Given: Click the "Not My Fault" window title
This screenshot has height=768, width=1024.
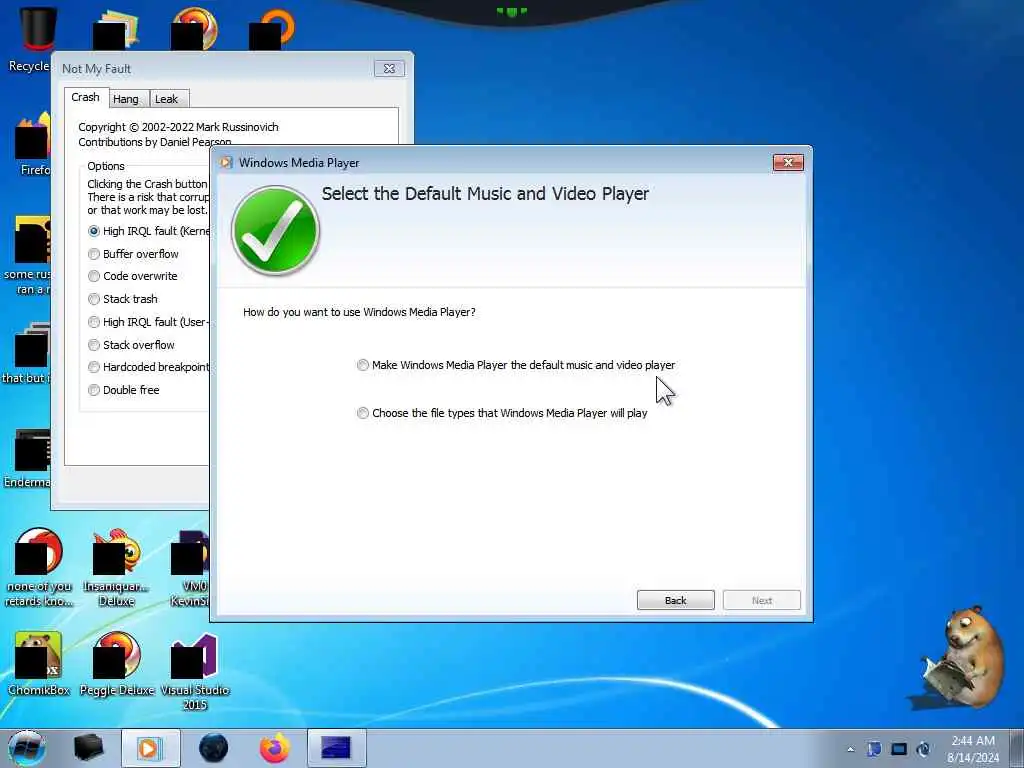Looking at the screenshot, I should point(97,69).
